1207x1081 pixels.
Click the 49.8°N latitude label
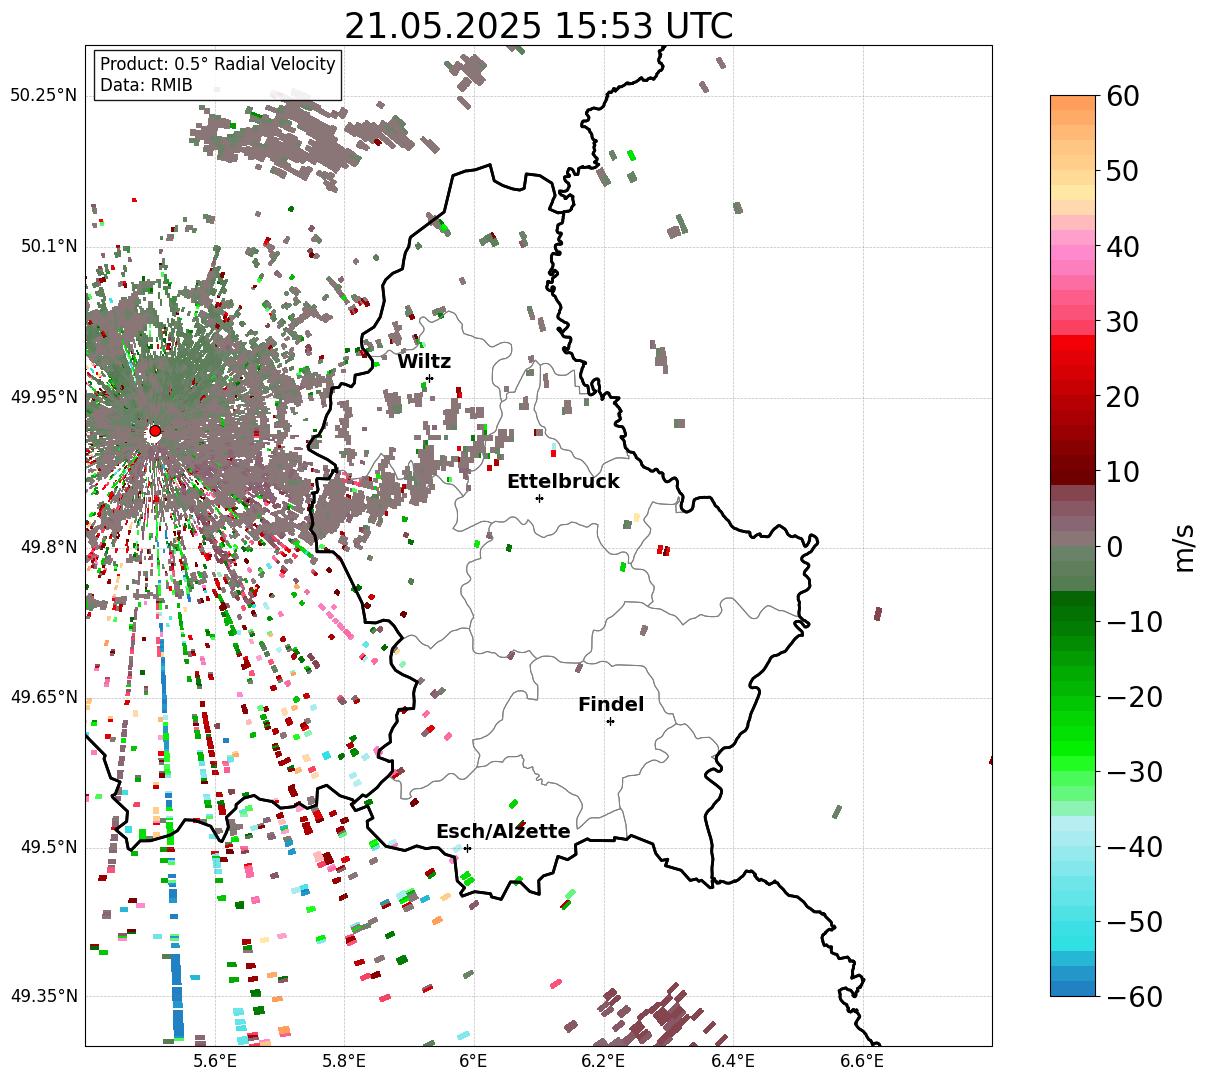[x=49, y=547]
